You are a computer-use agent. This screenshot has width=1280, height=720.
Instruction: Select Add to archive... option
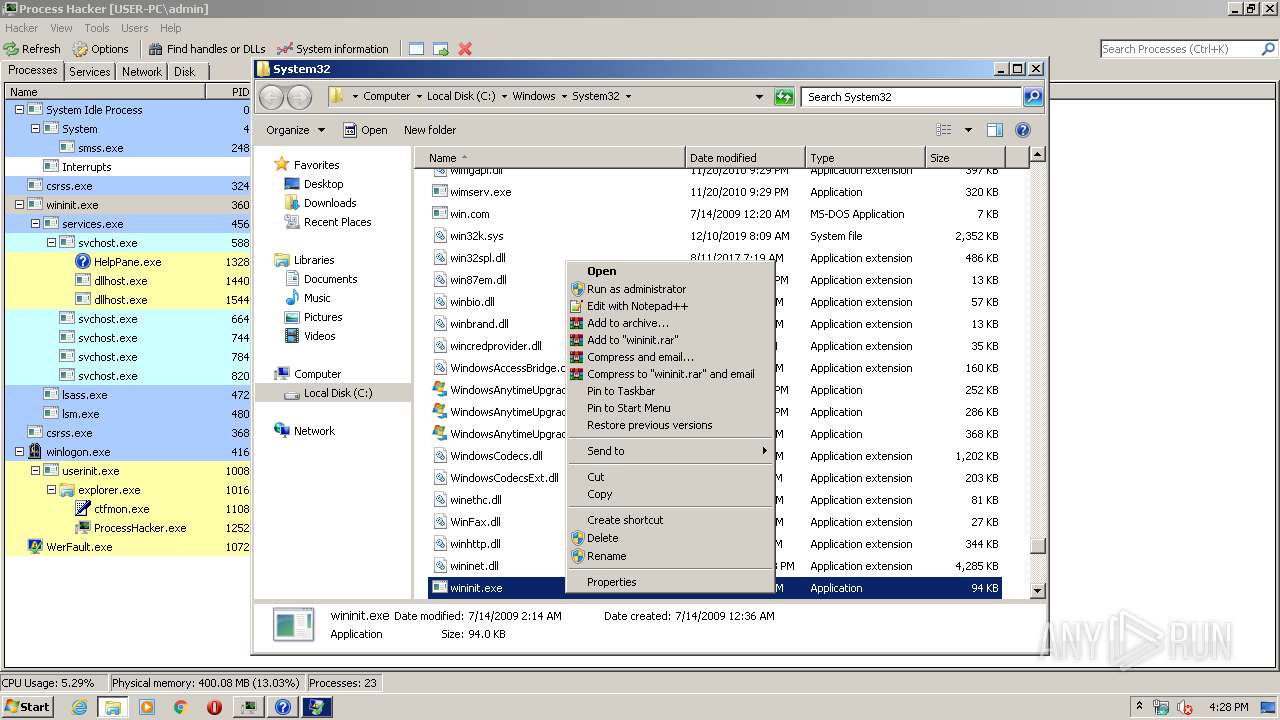[x=670, y=323]
